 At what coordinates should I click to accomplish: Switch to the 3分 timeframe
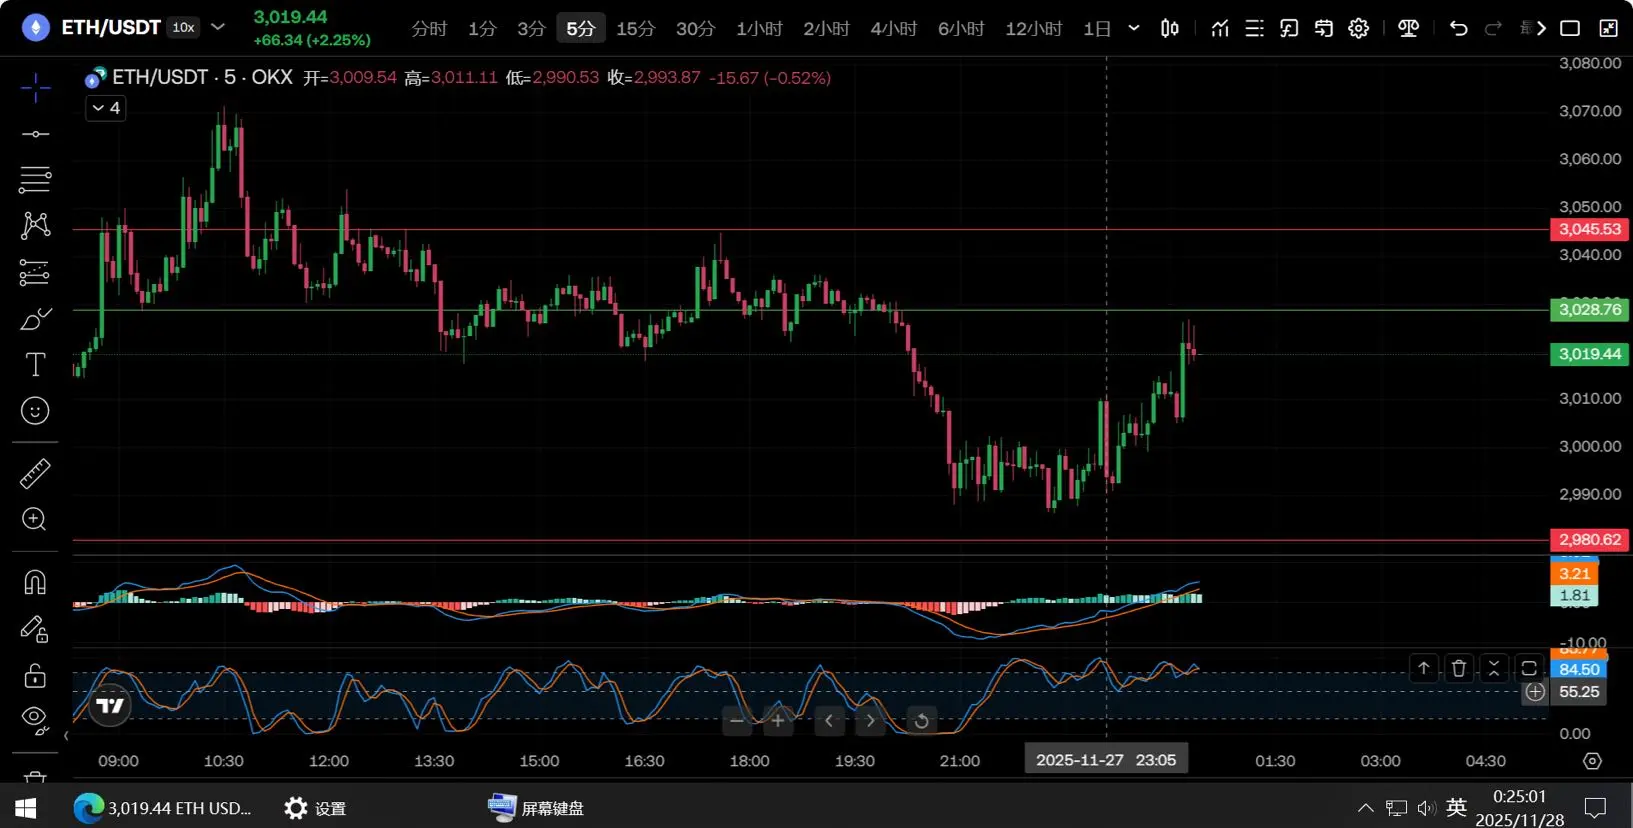pos(531,28)
